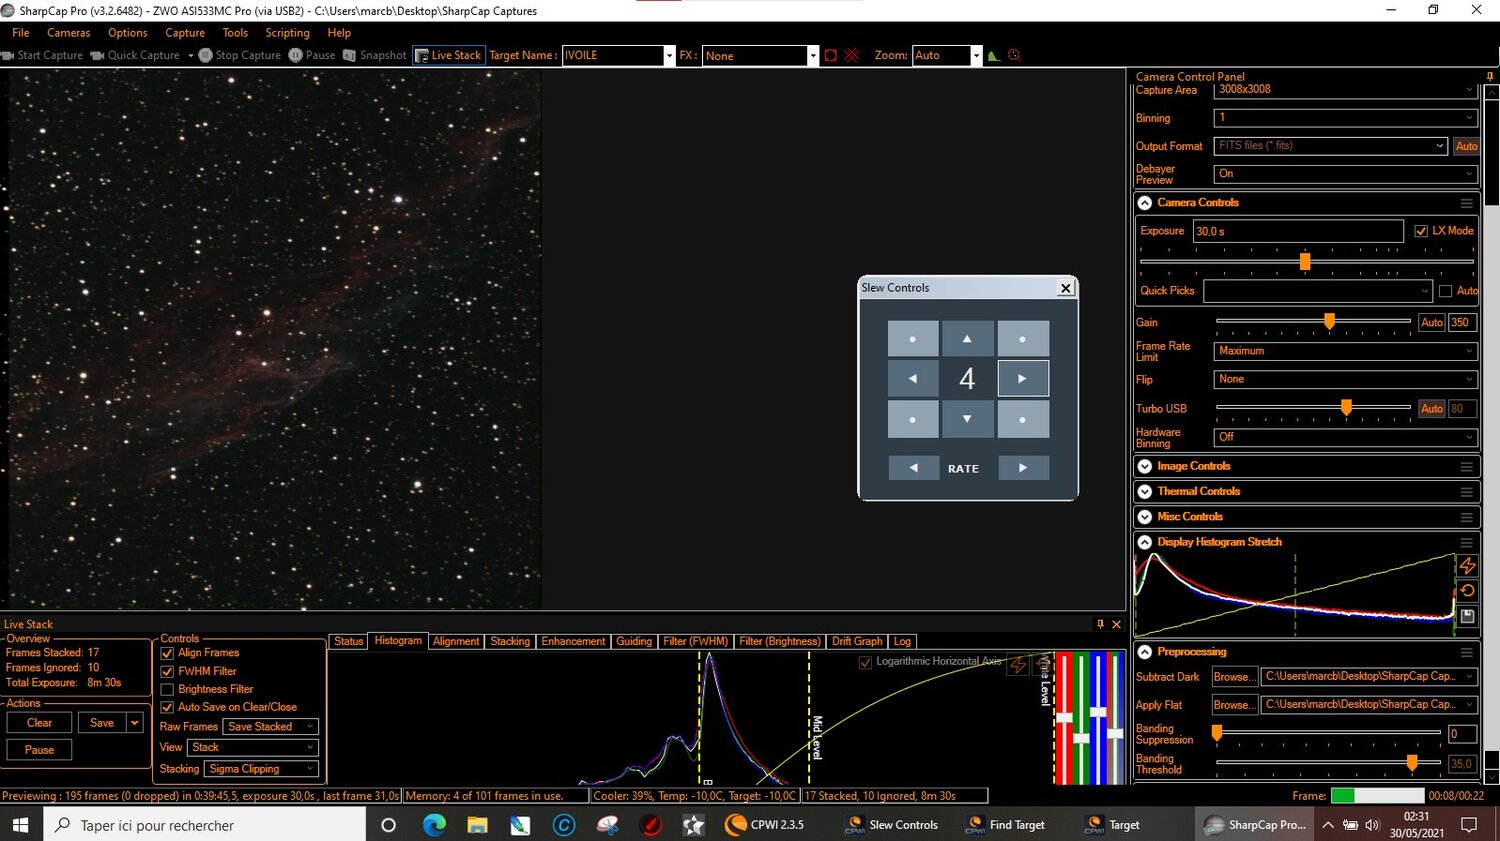Screen dimensions: 1500x841
Task: Click Browse next to Subtract Dark
Action: [1232, 677]
